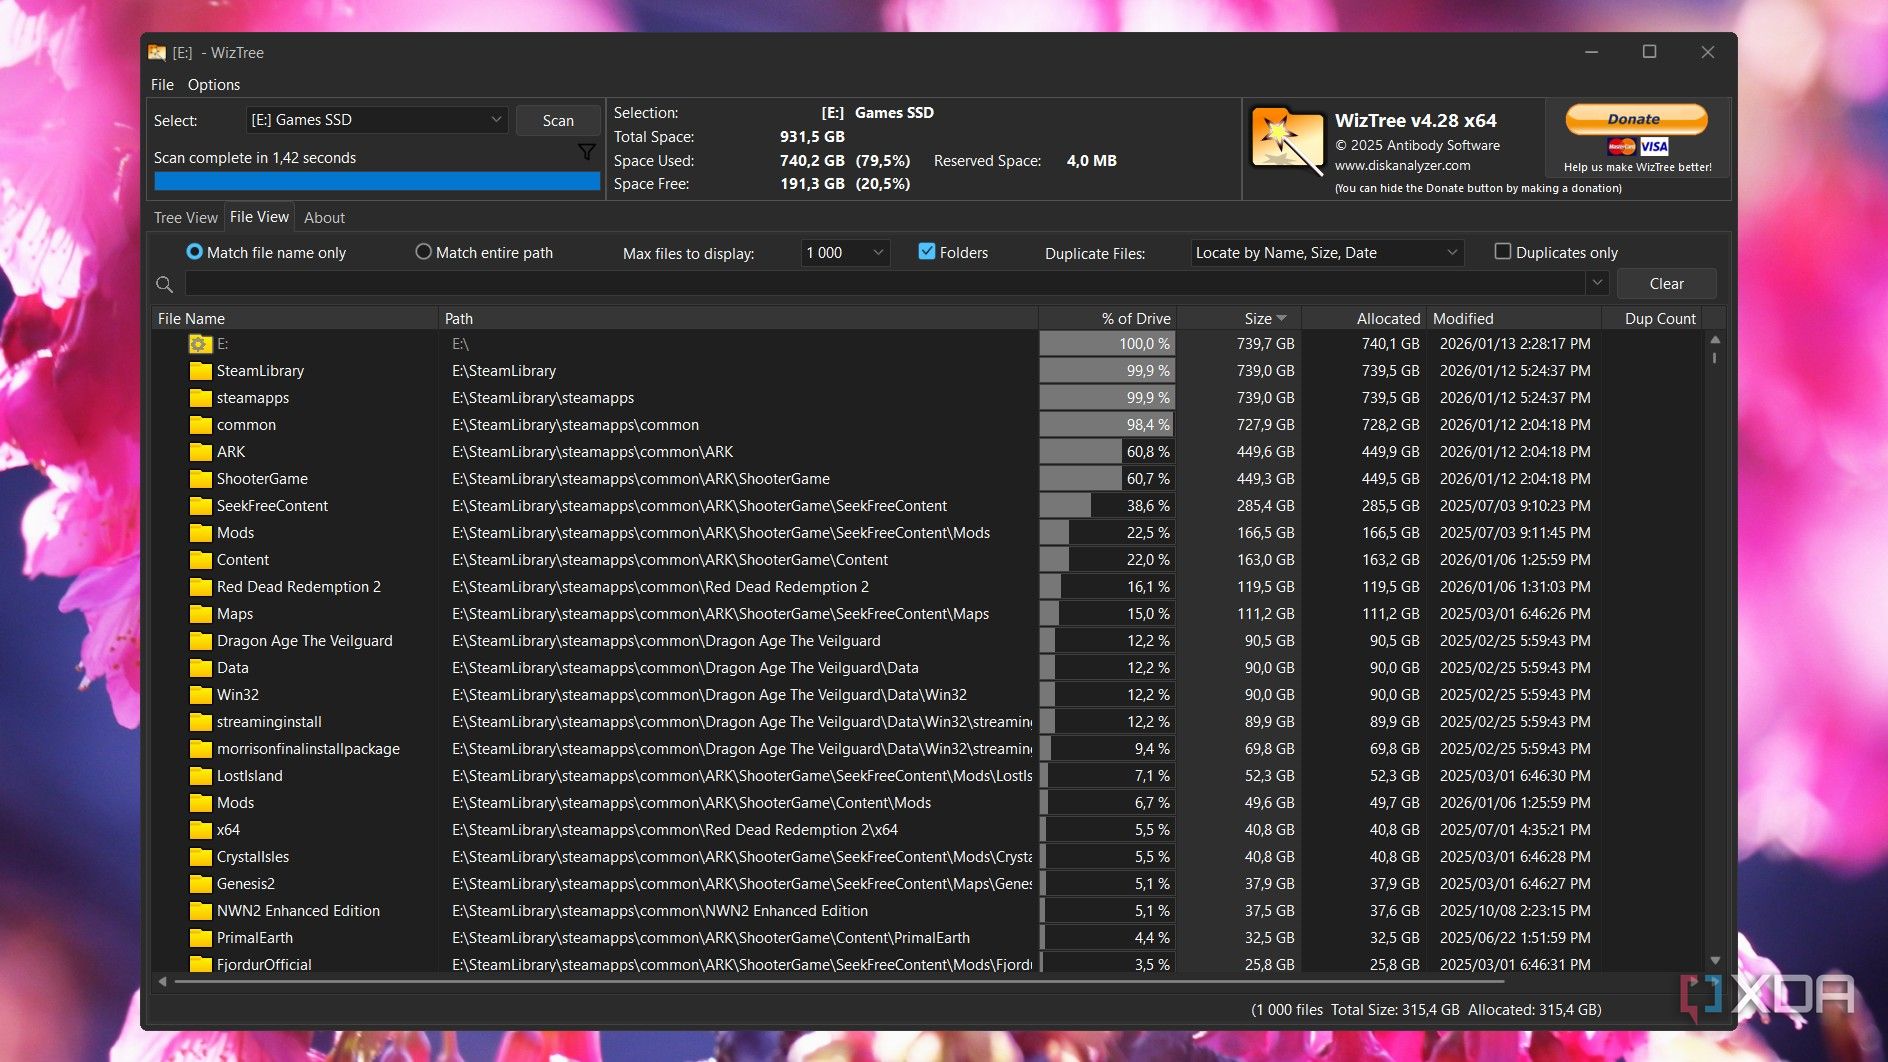Click the filter funnel icon
Image resolution: width=1888 pixels, height=1062 pixels.
(587, 152)
